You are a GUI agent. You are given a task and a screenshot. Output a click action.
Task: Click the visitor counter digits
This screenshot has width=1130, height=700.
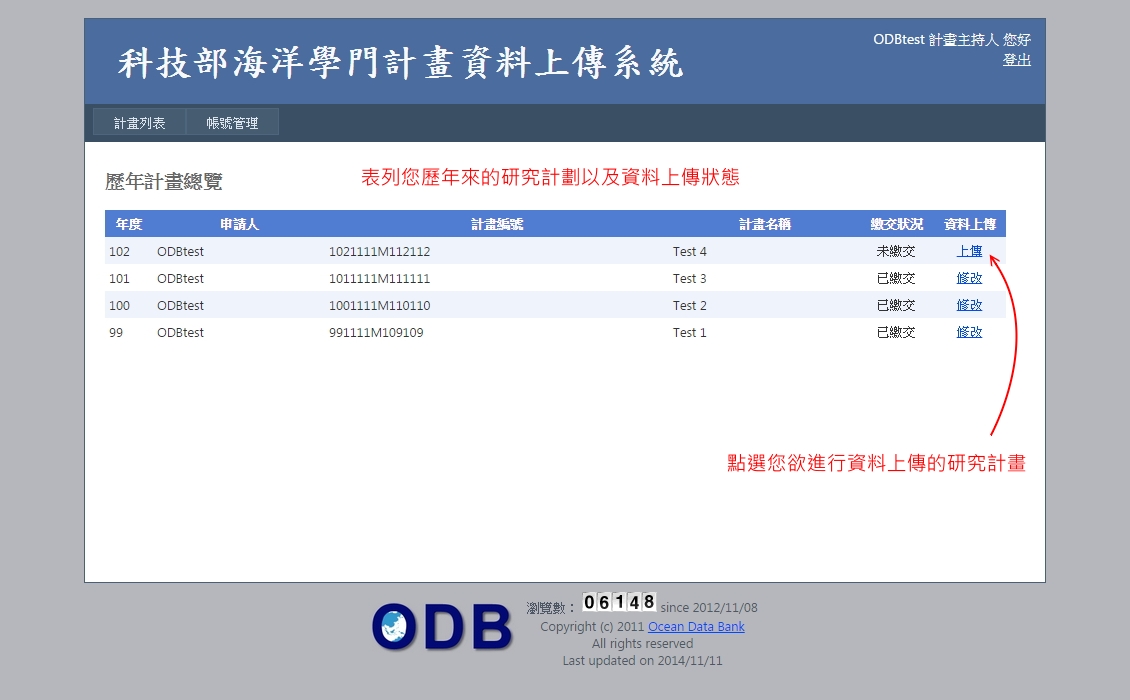coord(619,602)
